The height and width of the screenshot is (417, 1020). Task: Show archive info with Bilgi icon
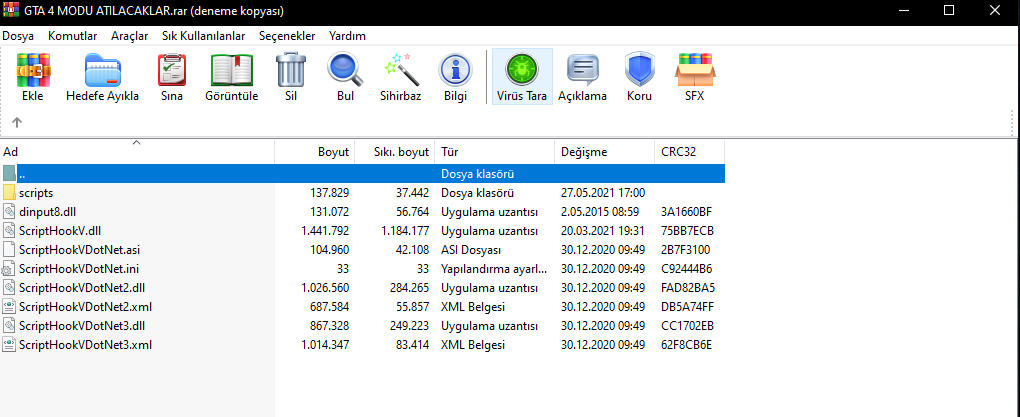(455, 70)
